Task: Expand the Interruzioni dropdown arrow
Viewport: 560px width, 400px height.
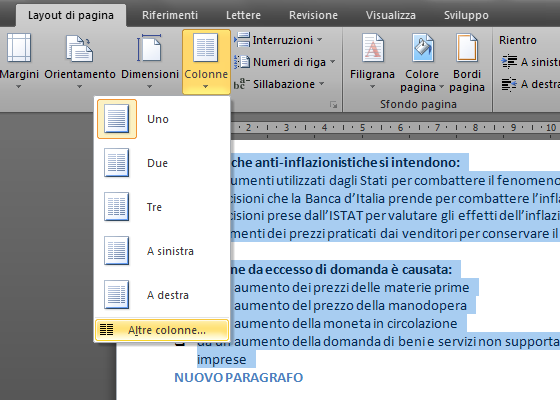Action: click(320, 40)
